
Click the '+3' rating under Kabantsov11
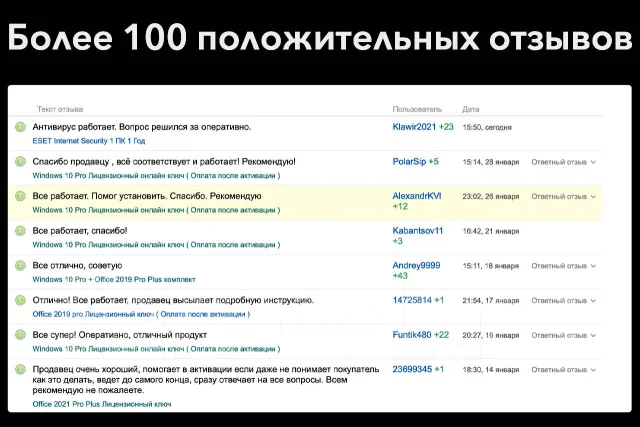tap(398, 241)
